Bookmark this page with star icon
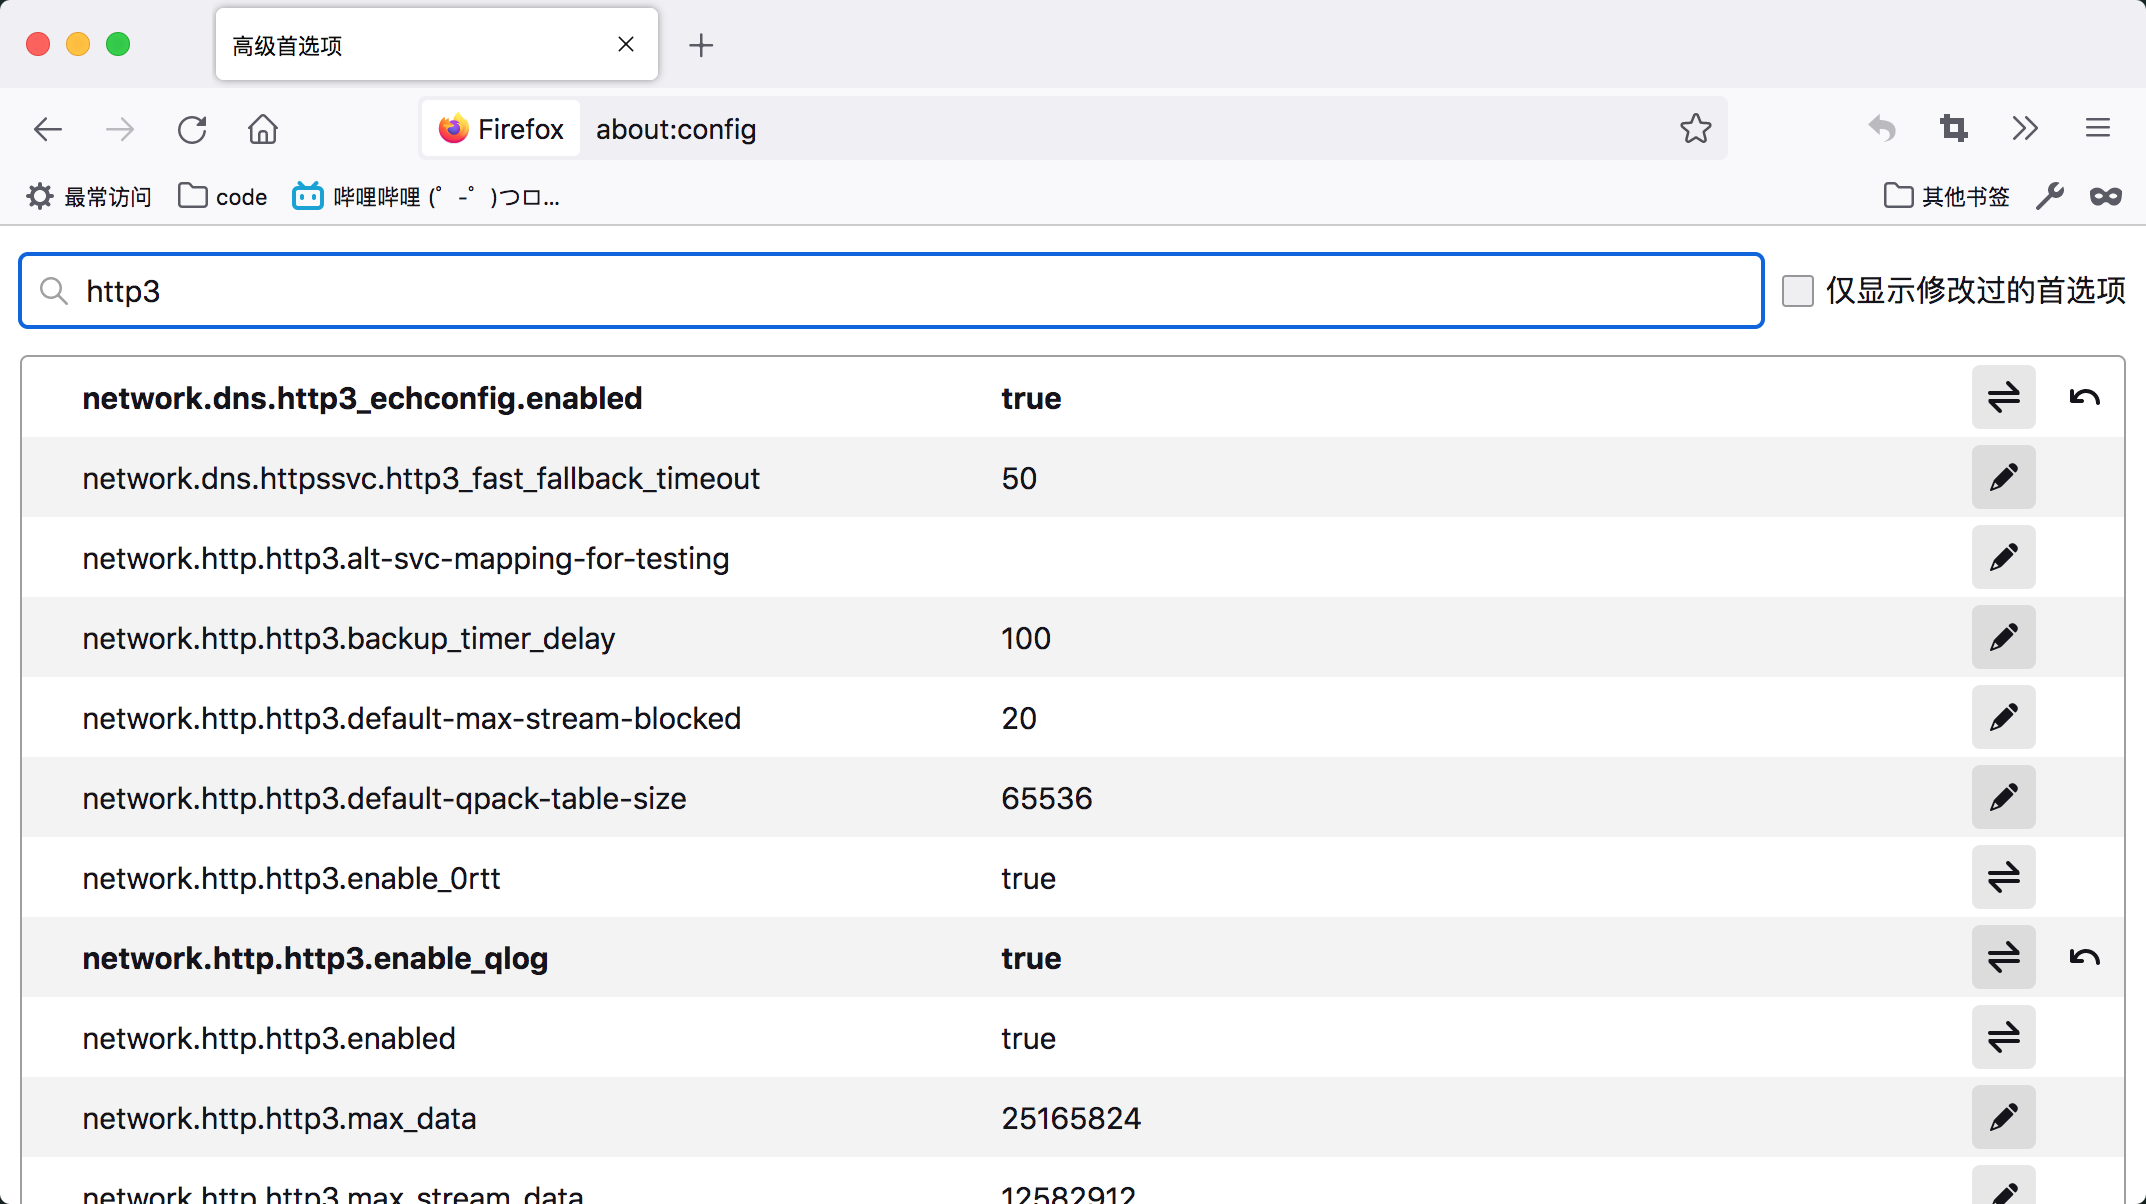 point(1695,129)
